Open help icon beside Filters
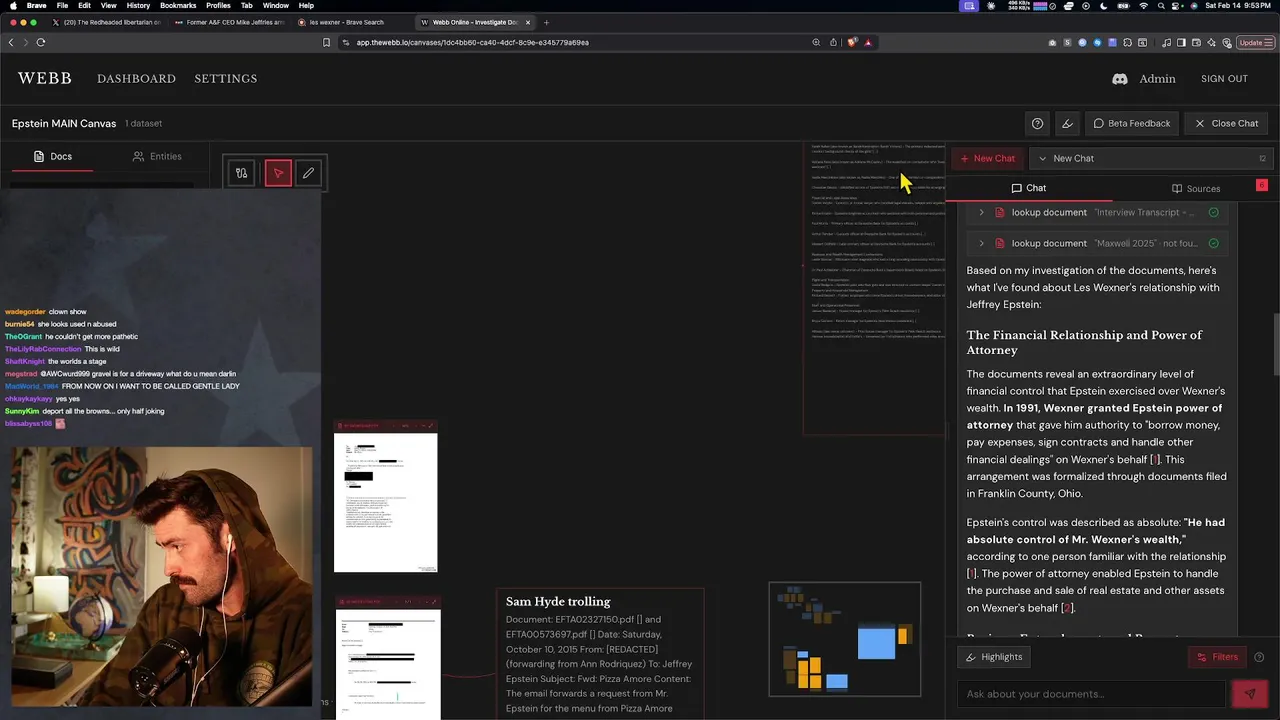The width and height of the screenshot is (1280, 720). [x=1259, y=657]
